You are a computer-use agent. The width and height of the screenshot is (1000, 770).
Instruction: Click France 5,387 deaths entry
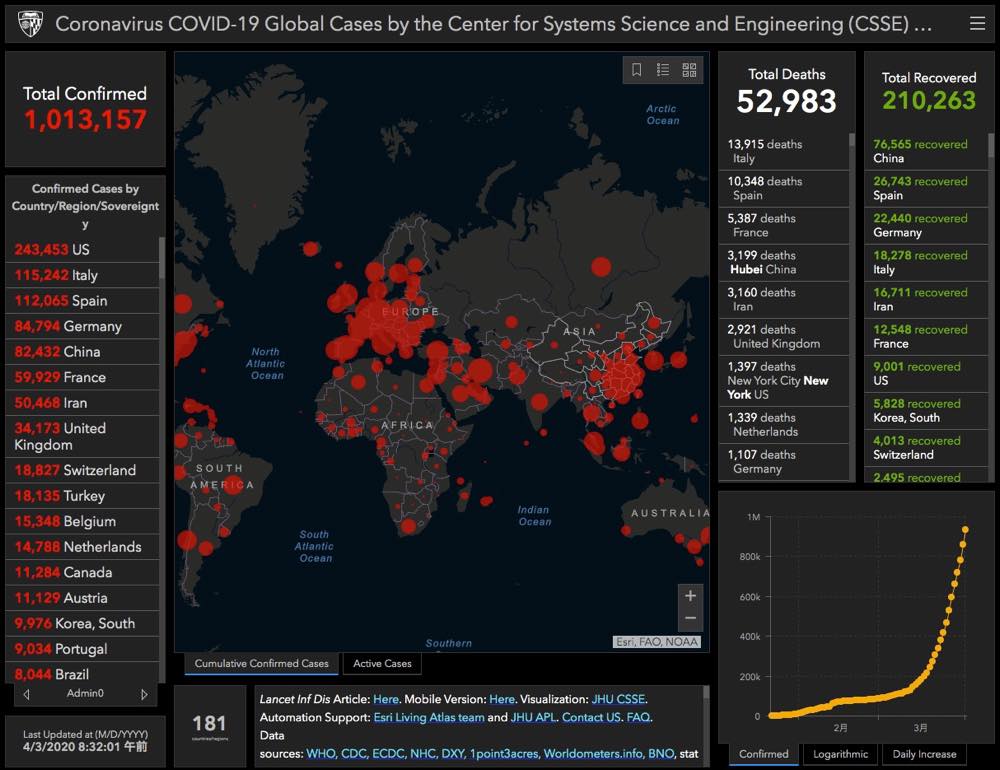pyautogui.click(x=784, y=225)
